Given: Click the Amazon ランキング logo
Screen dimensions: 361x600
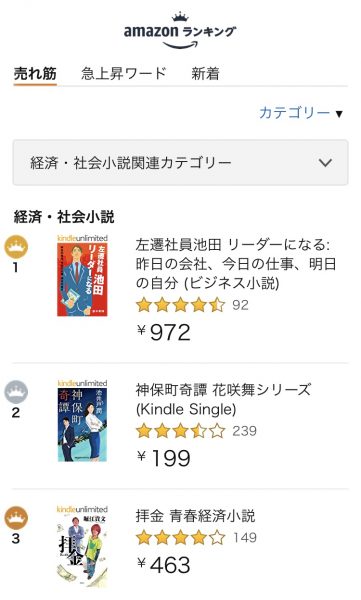Looking at the screenshot, I should pos(180,31).
